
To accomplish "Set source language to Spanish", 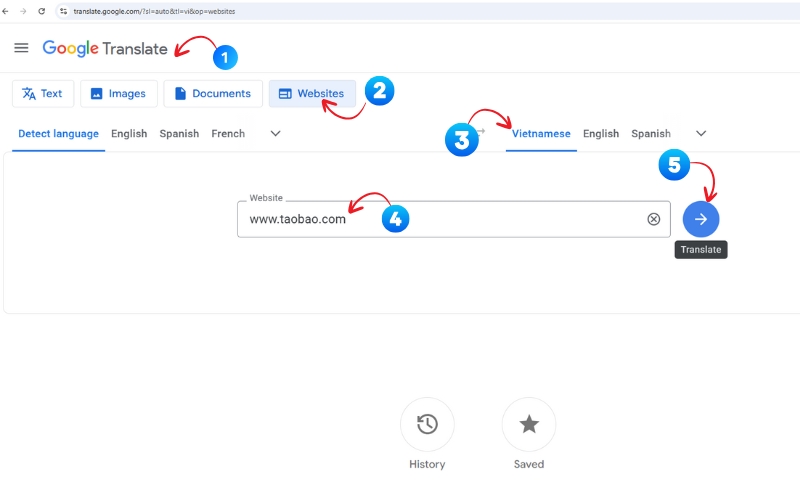I will (x=179, y=134).
